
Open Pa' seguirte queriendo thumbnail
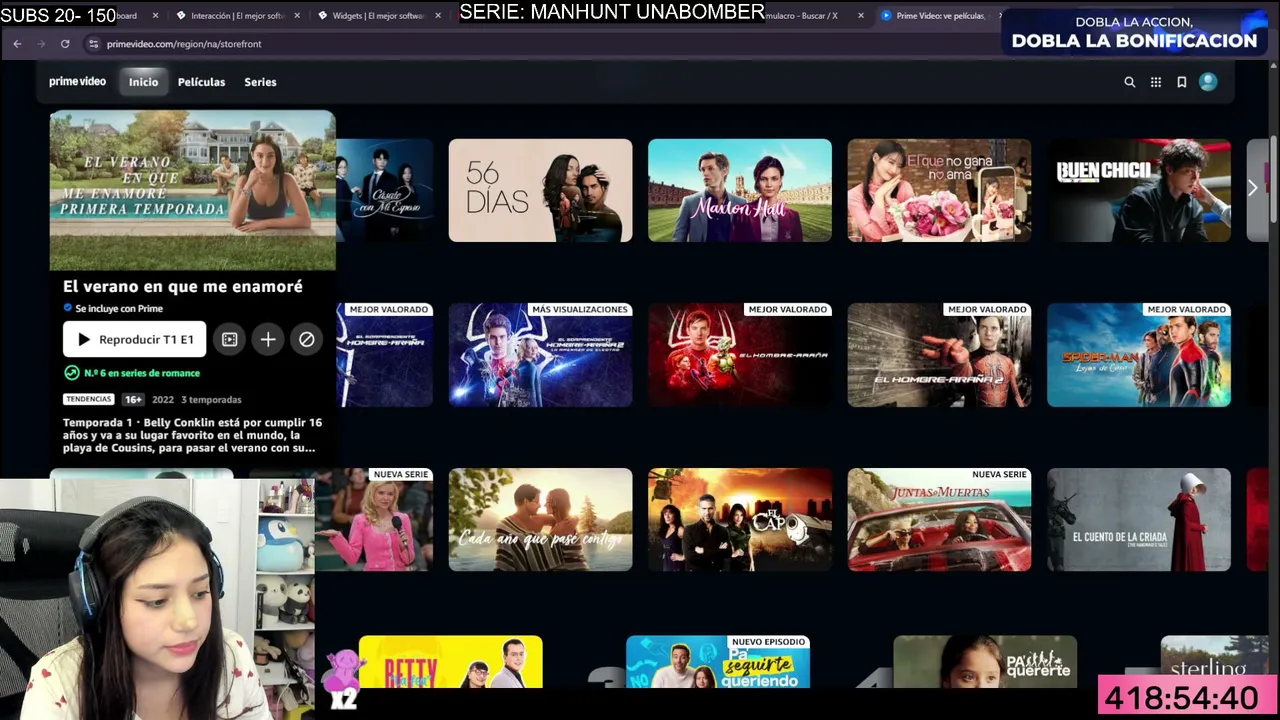coord(718,662)
